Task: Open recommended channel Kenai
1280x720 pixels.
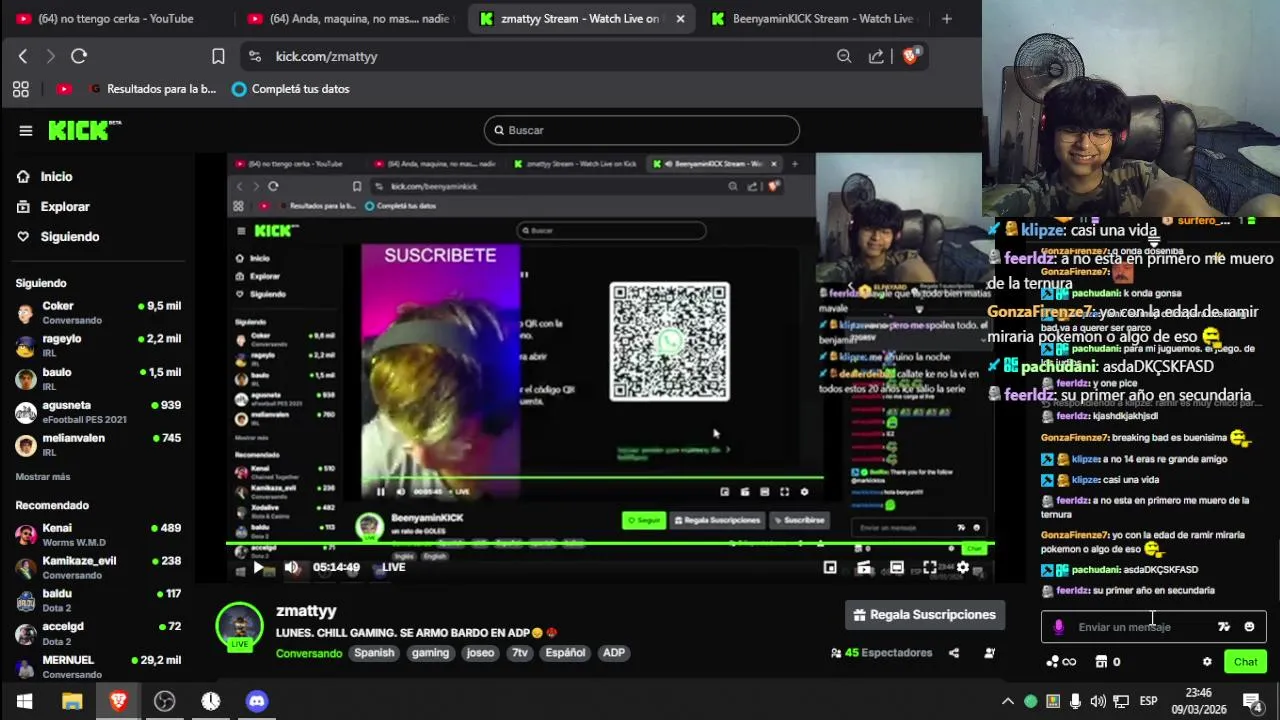Action: [x=98, y=534]
